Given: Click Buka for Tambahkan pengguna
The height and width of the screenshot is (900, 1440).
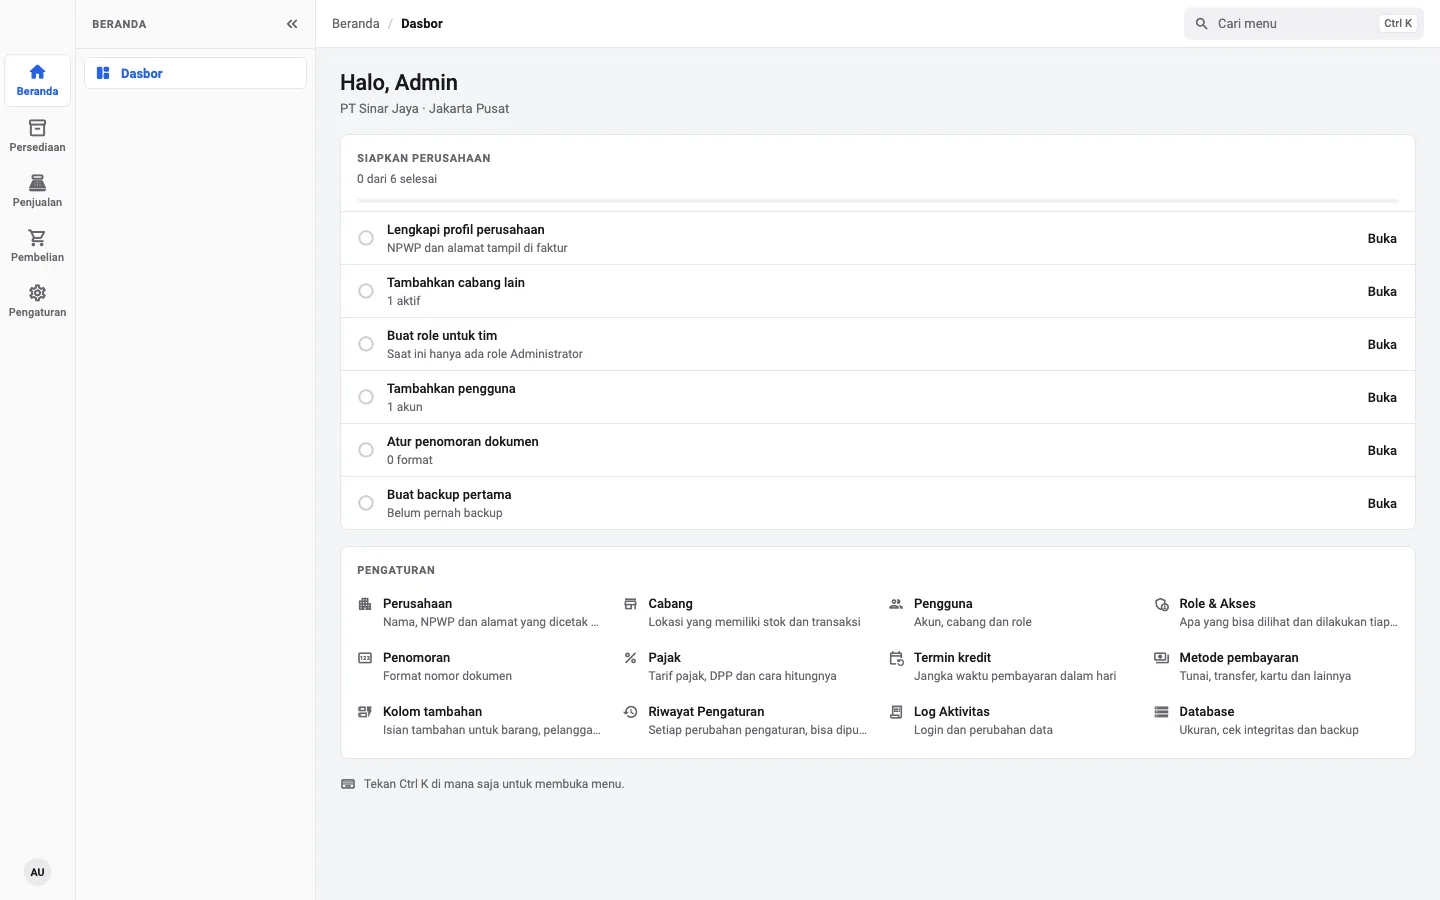Looking at the screenshot, I should pos(1382,397).
